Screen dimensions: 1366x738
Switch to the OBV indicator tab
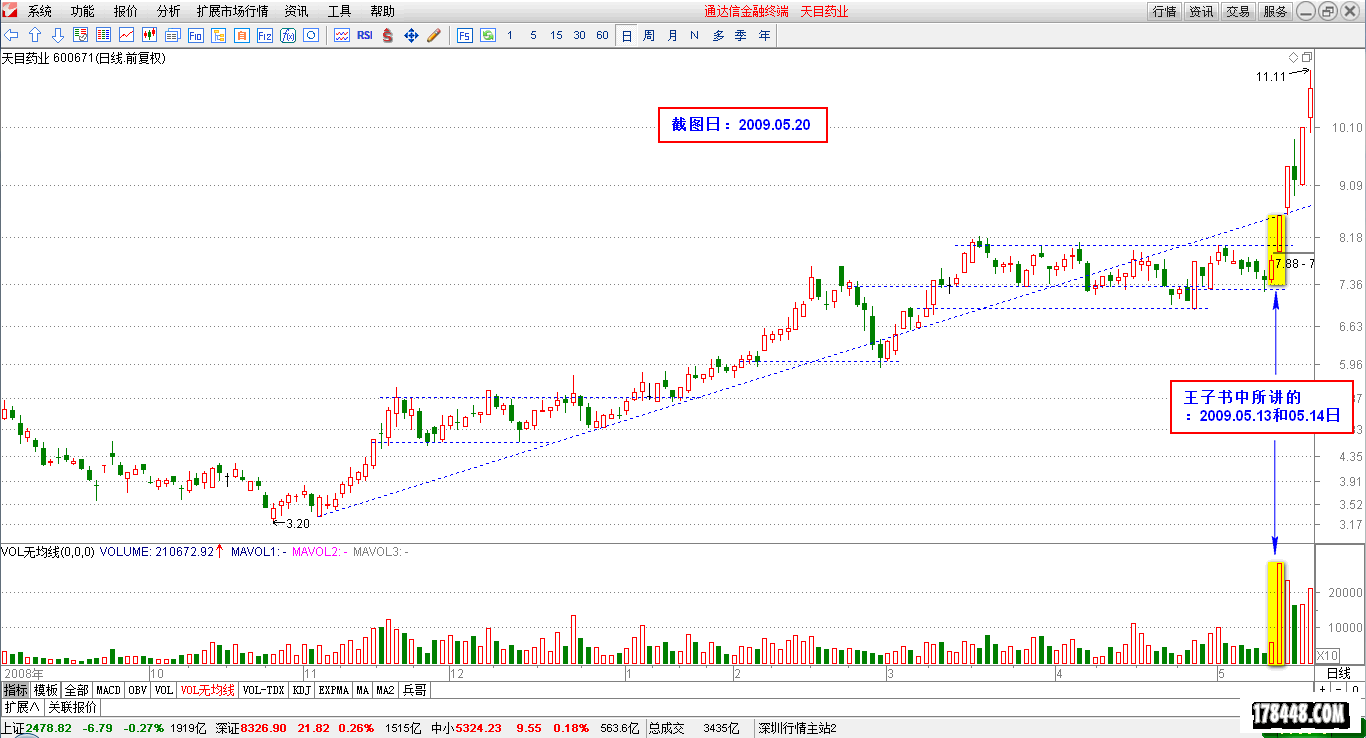click(x=138, y=690)
